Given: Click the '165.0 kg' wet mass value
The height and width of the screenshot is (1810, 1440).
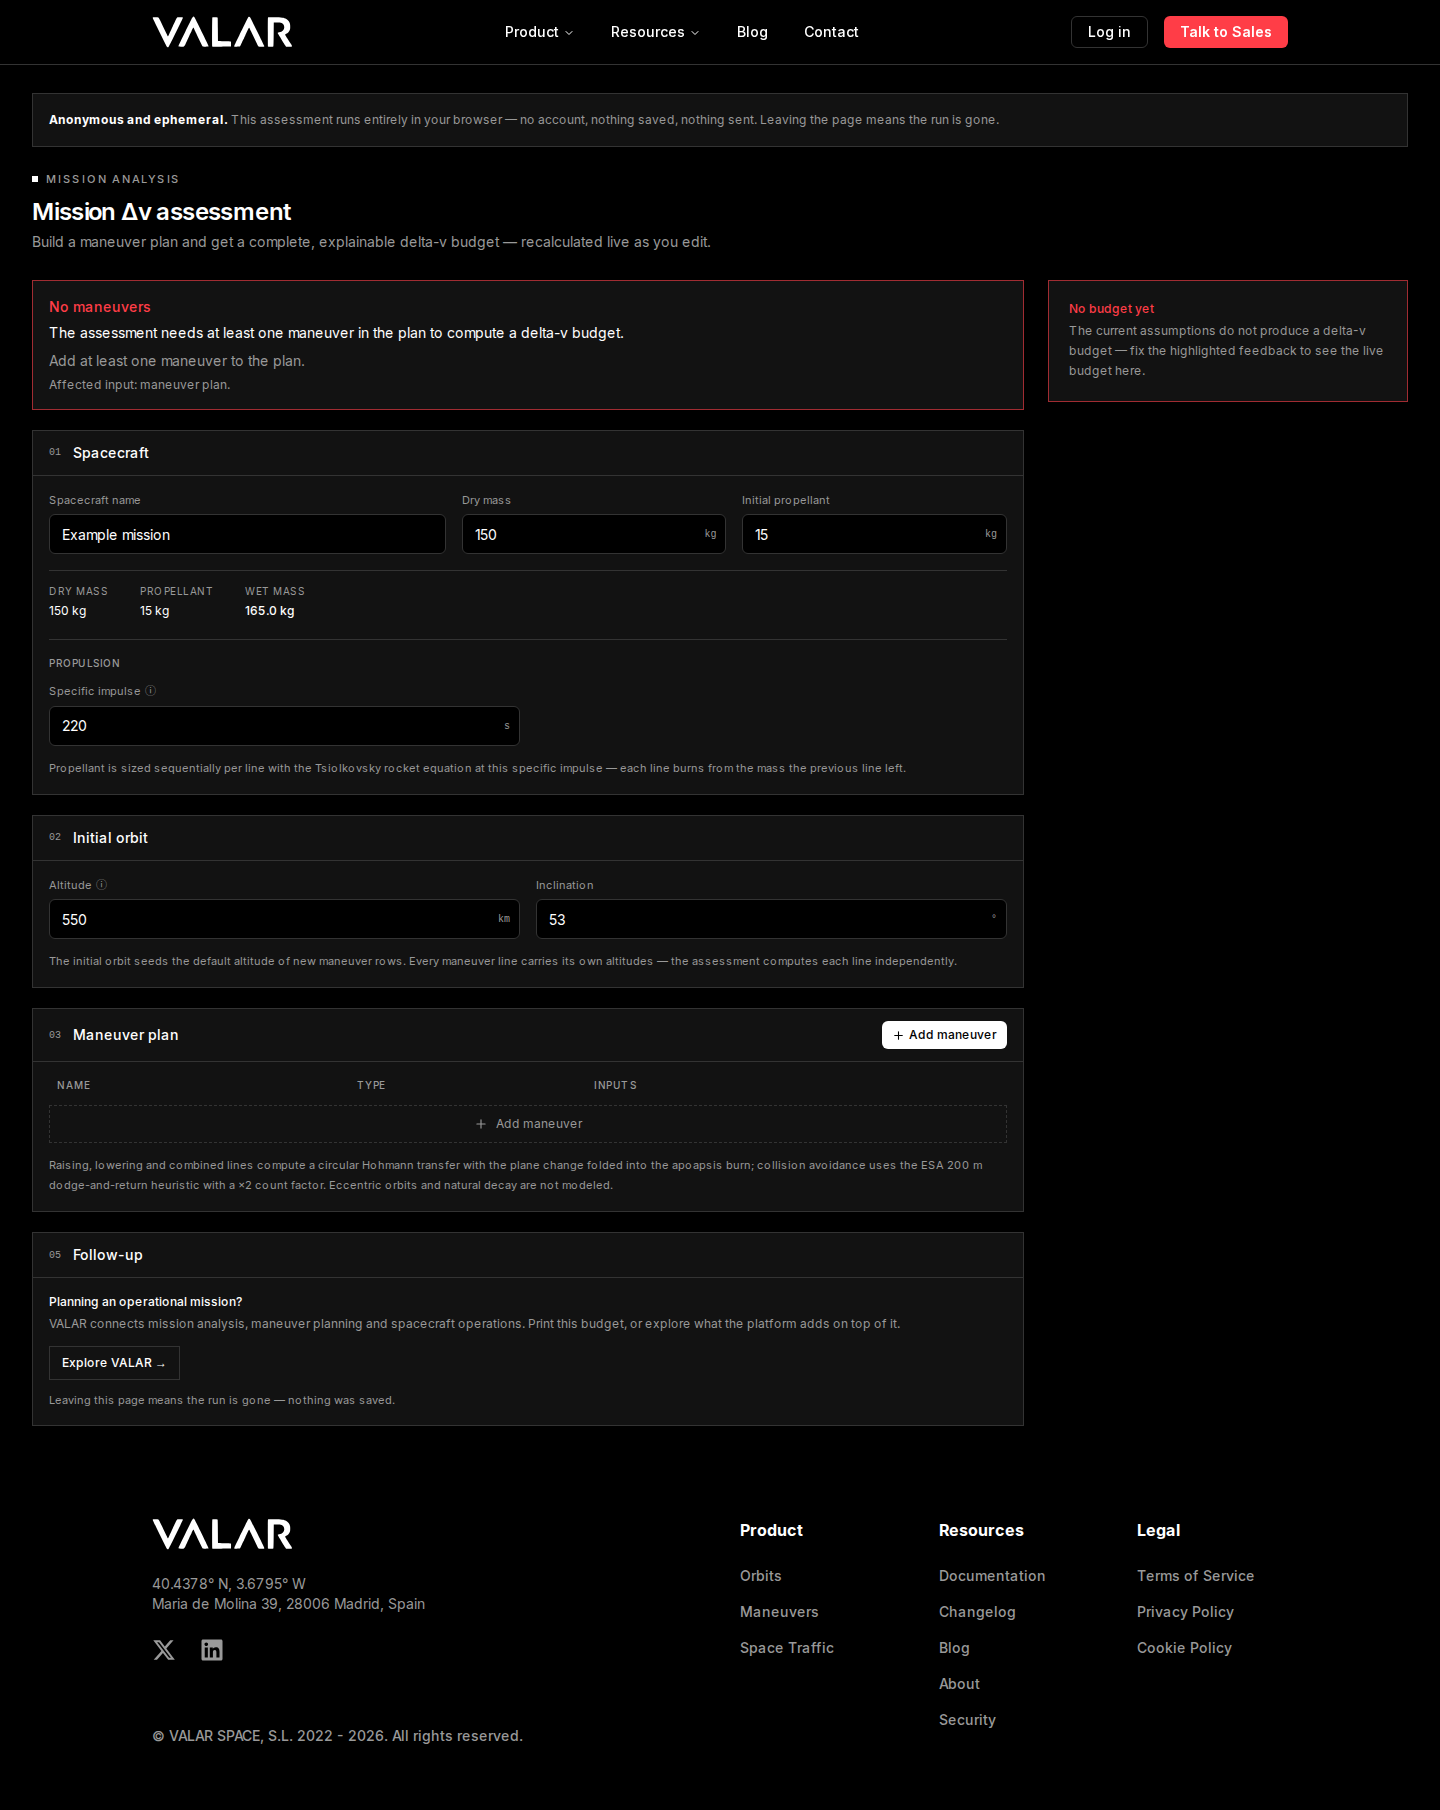Looking at the screenshot, I should pyautogui.click(x=270, y=611).
